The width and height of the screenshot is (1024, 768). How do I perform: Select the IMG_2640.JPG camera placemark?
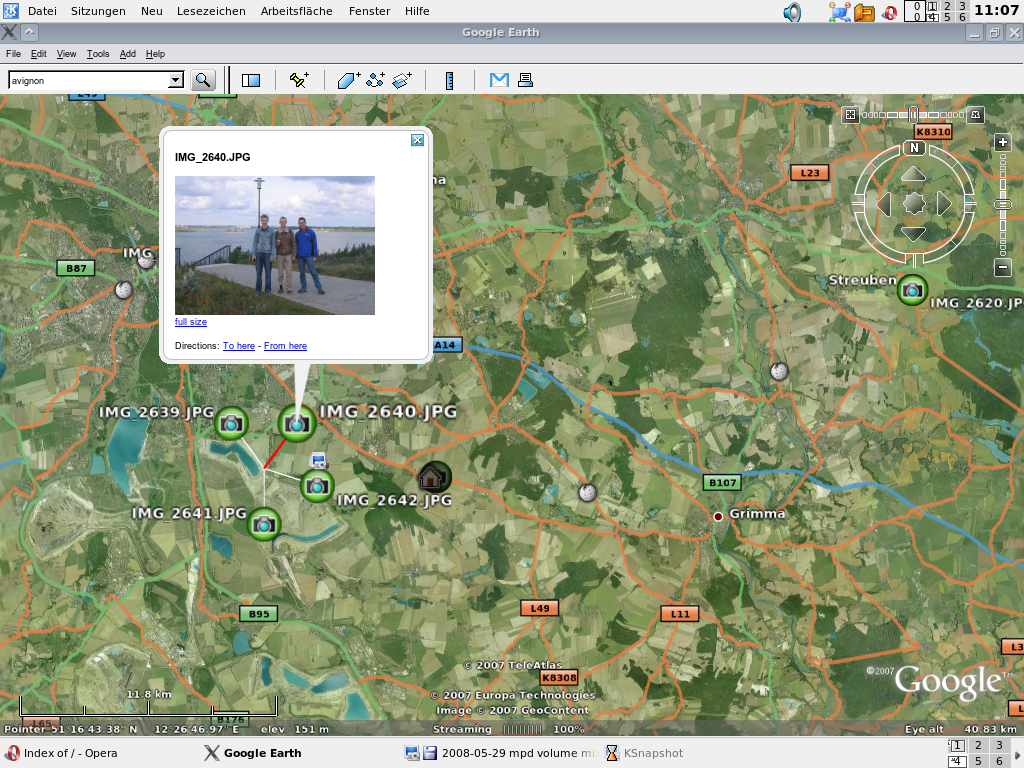tap(297, 423)
